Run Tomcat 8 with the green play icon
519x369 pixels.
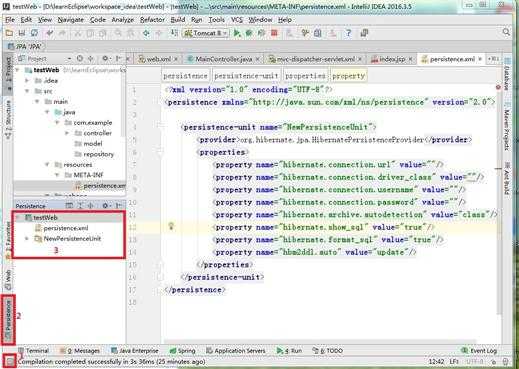[237, 33]
